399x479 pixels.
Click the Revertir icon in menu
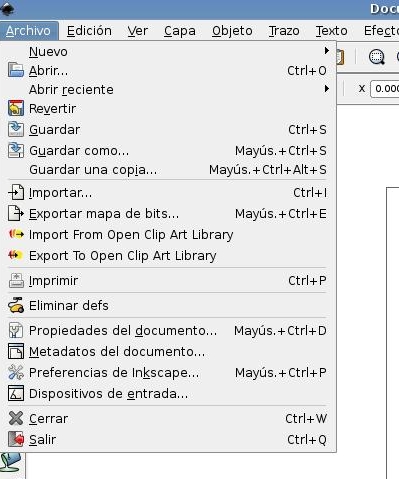pos(16,108)
